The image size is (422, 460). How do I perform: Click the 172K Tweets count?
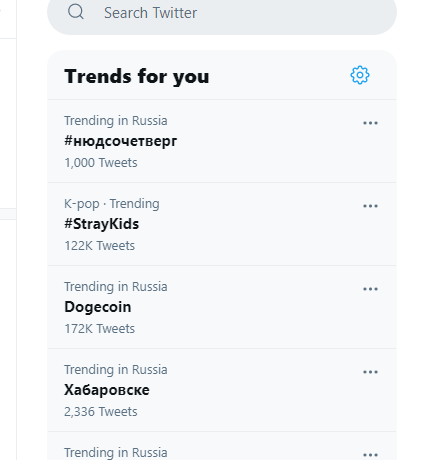pyautogui.click(x=99, y=329)
